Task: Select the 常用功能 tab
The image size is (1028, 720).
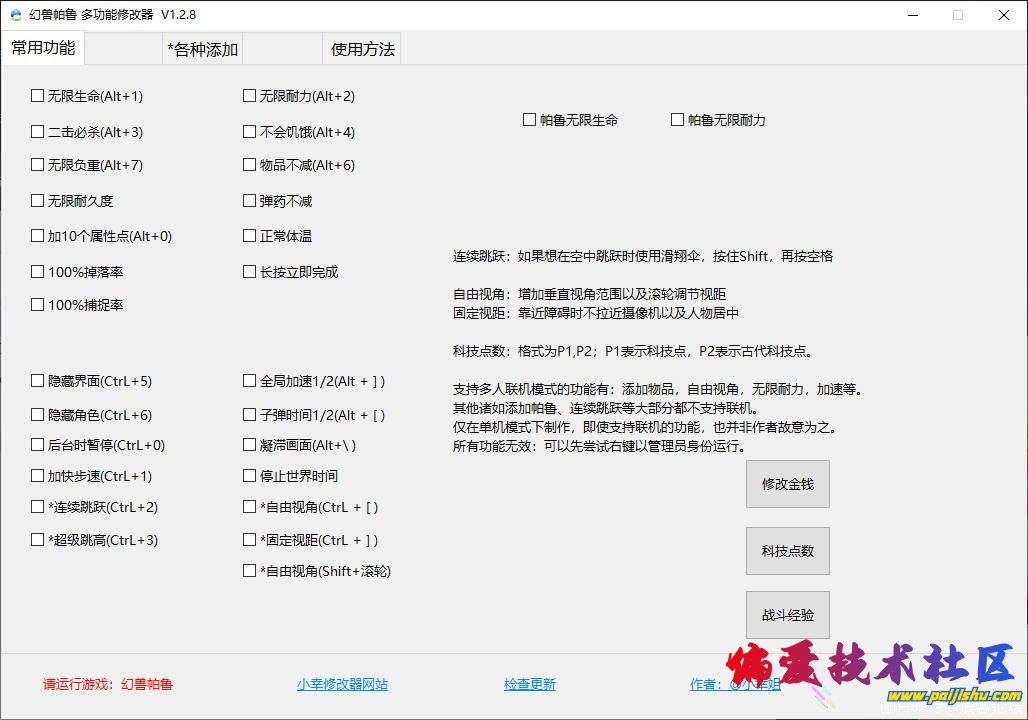Action: tap(43, 48)
